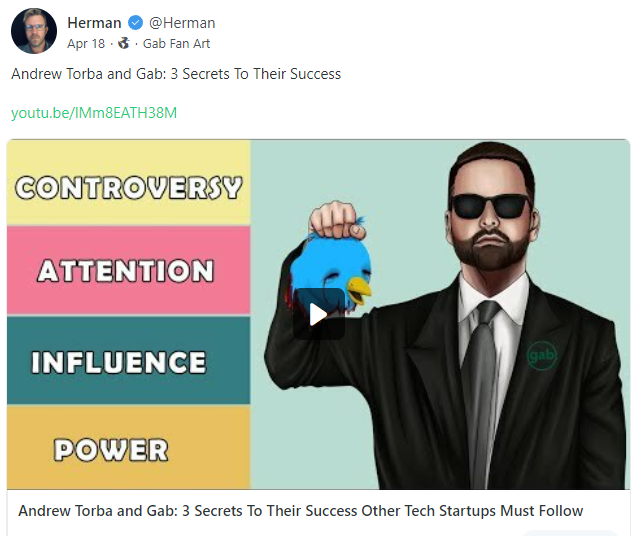Image resolution: width=637 pixels, height=536 pixels.
Task: Click the POWER orange panel in thumbnail
Action: point(128,447)
